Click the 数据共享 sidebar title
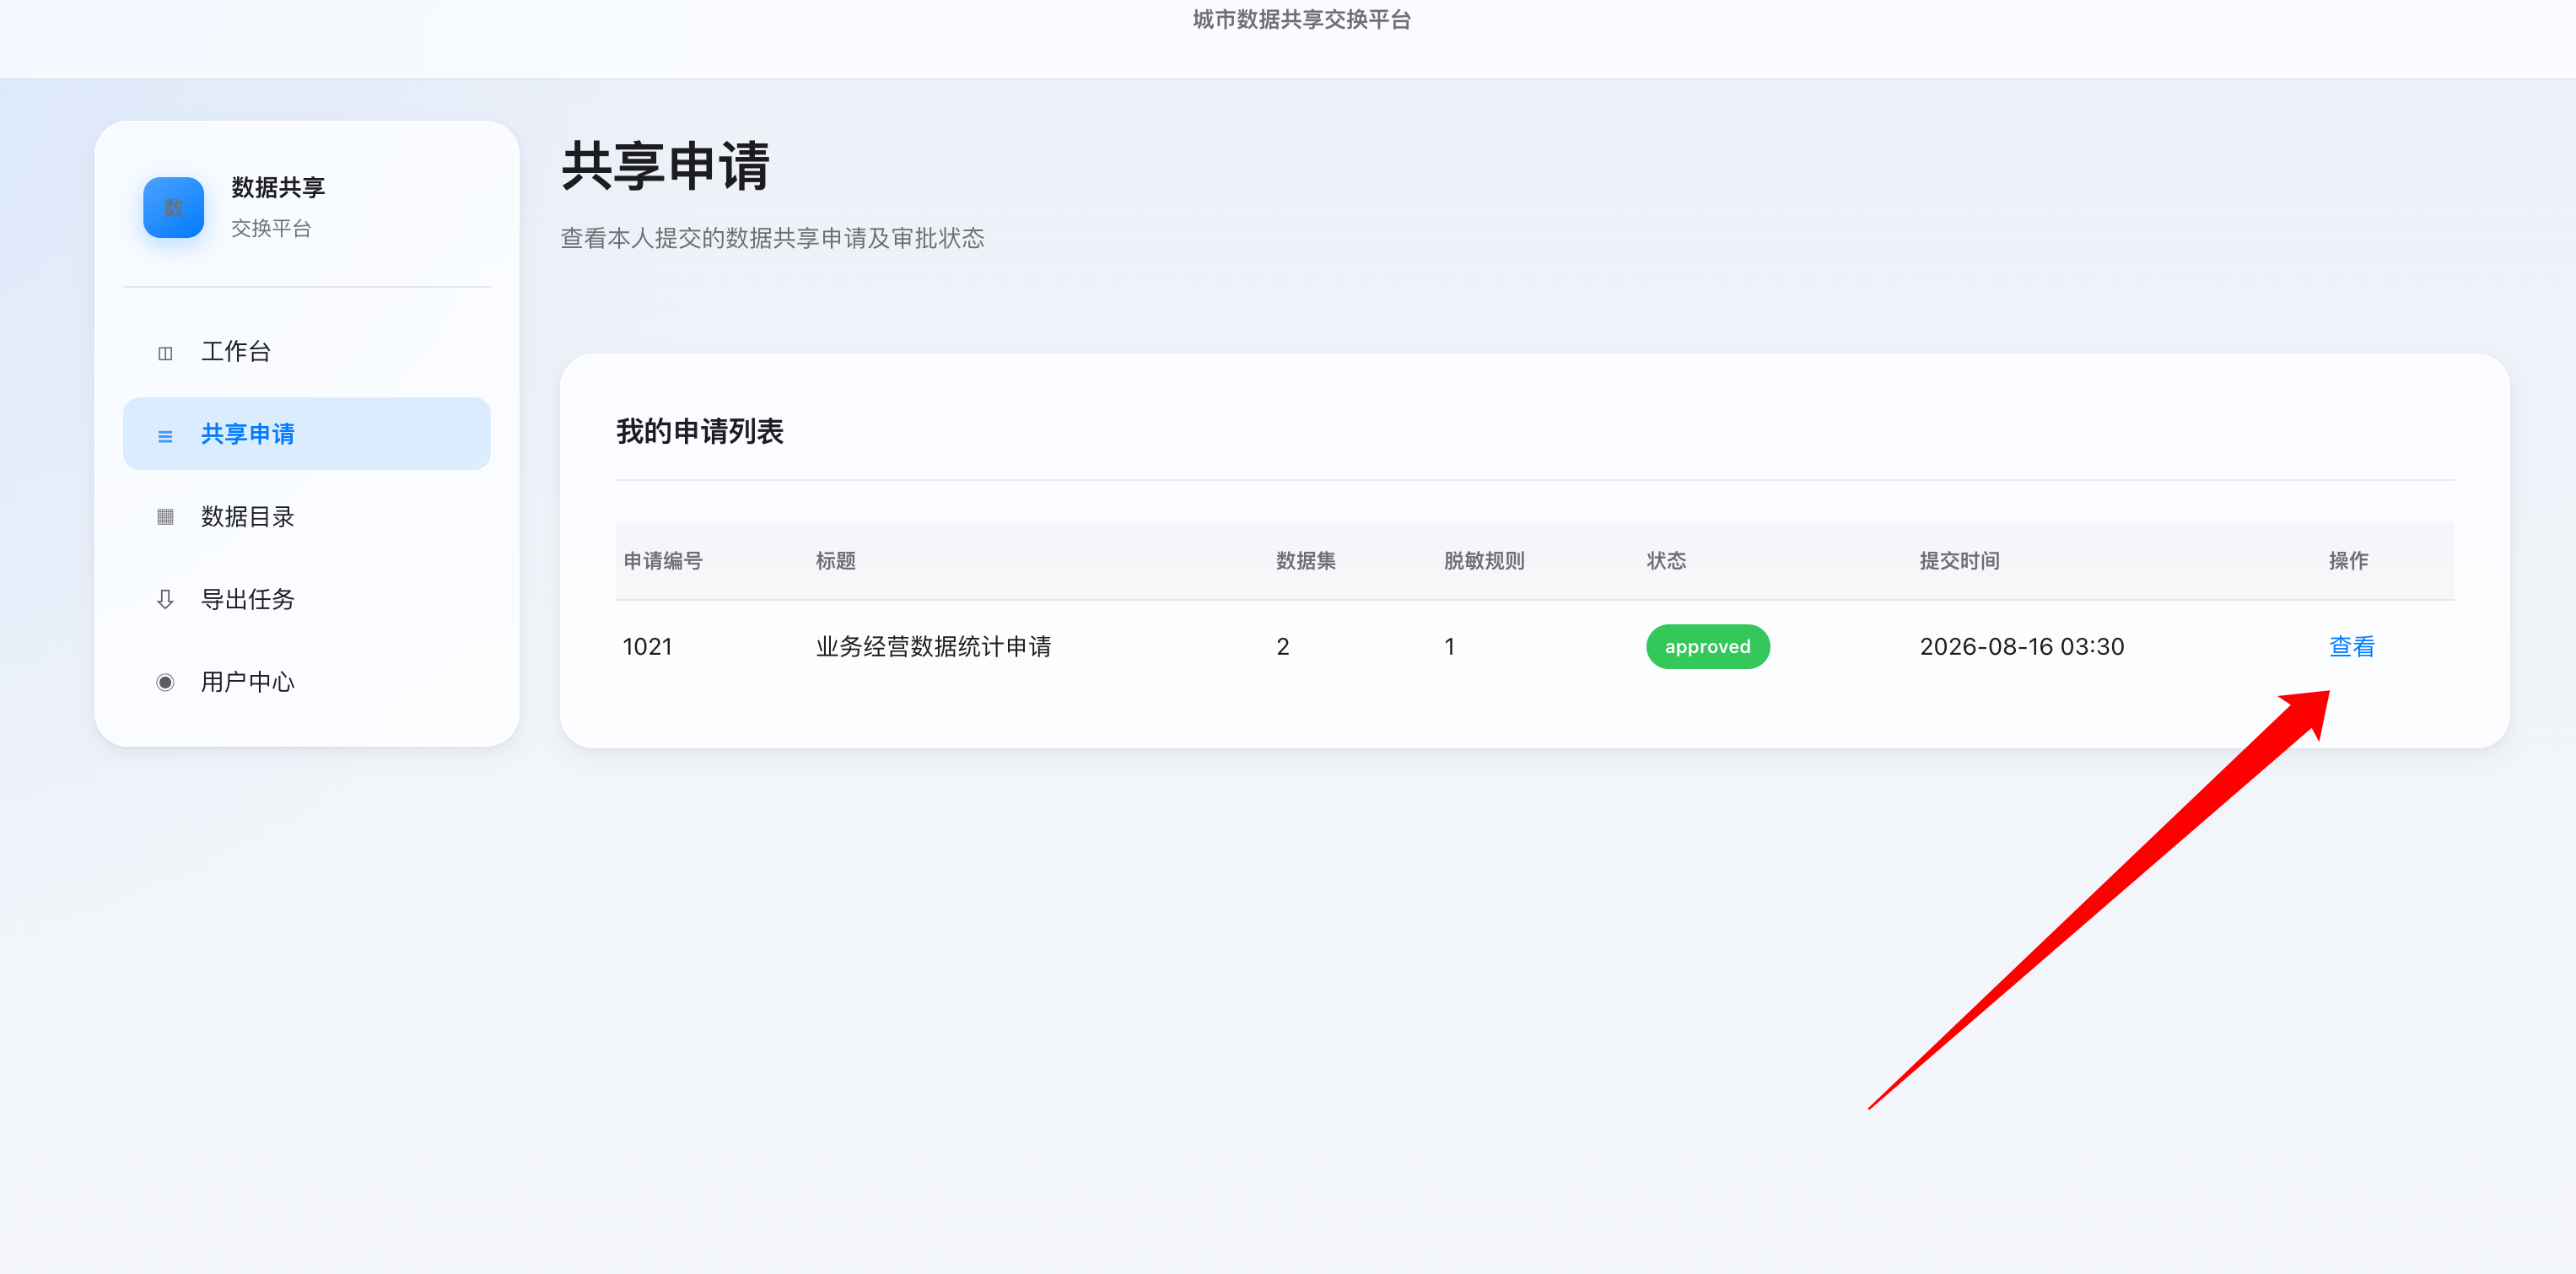Screen dimensions: 2576x1274 coord(278,187)
